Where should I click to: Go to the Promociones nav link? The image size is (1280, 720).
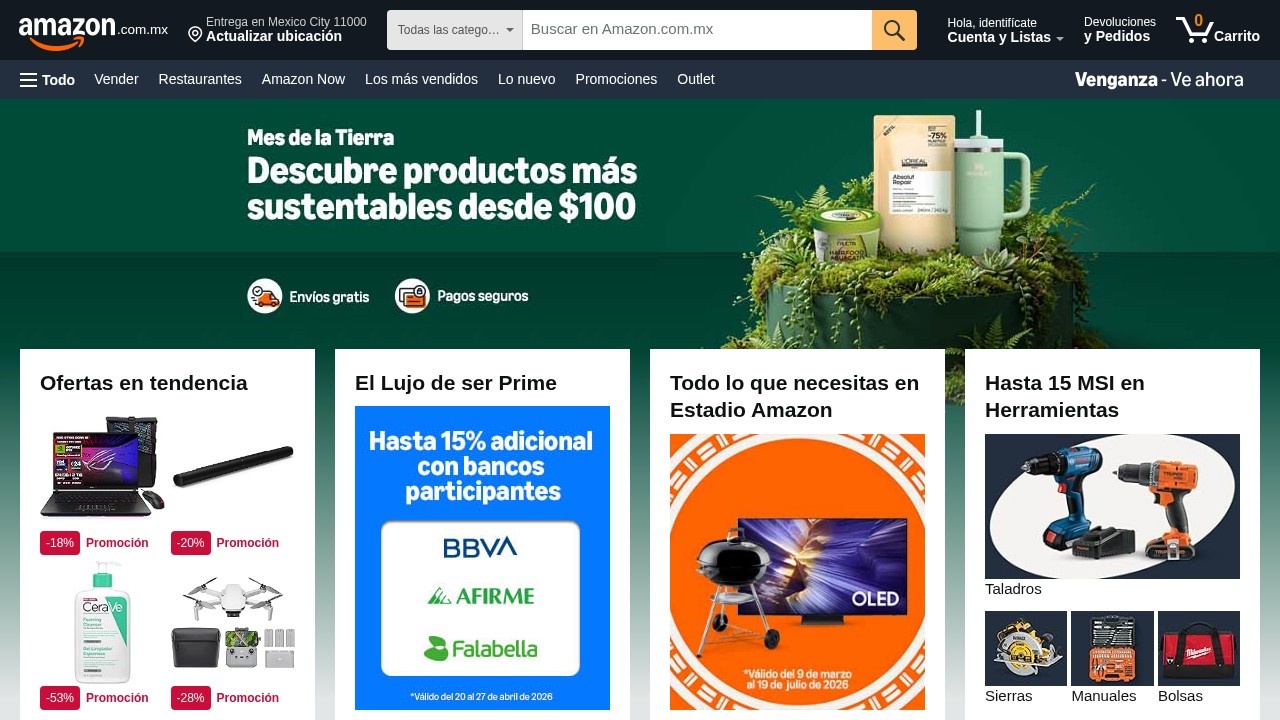point(616,79)
